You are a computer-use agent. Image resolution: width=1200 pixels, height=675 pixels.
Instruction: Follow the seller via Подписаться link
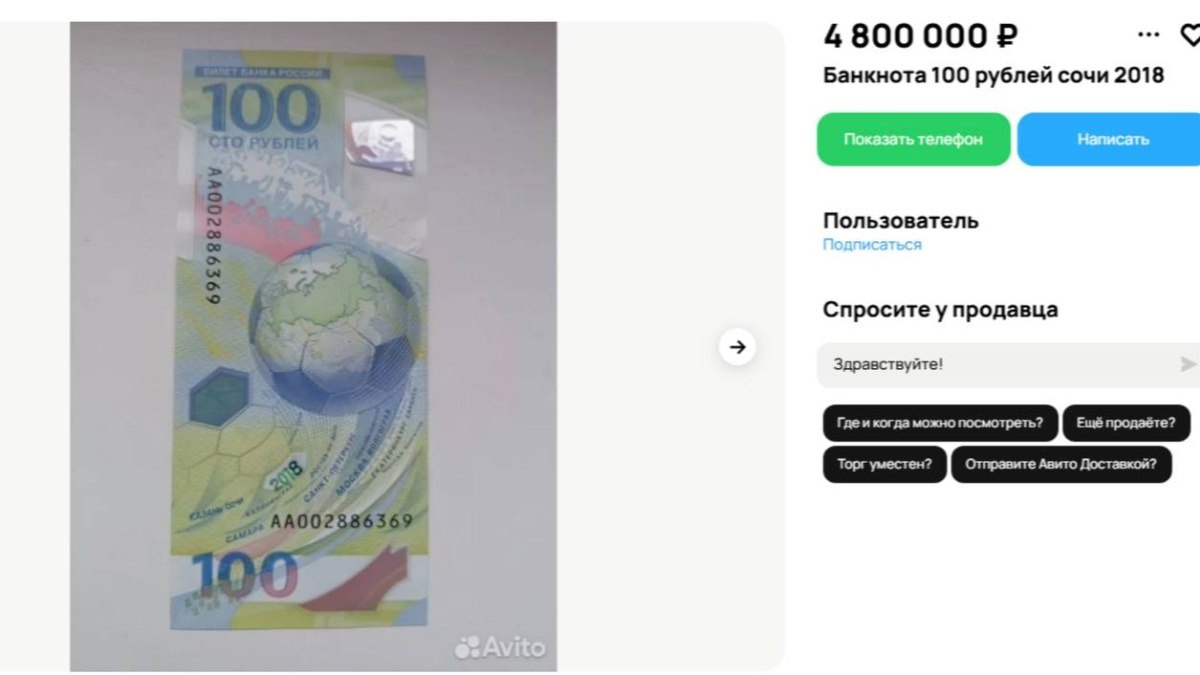pyautogui.click(x=872, y=245)
